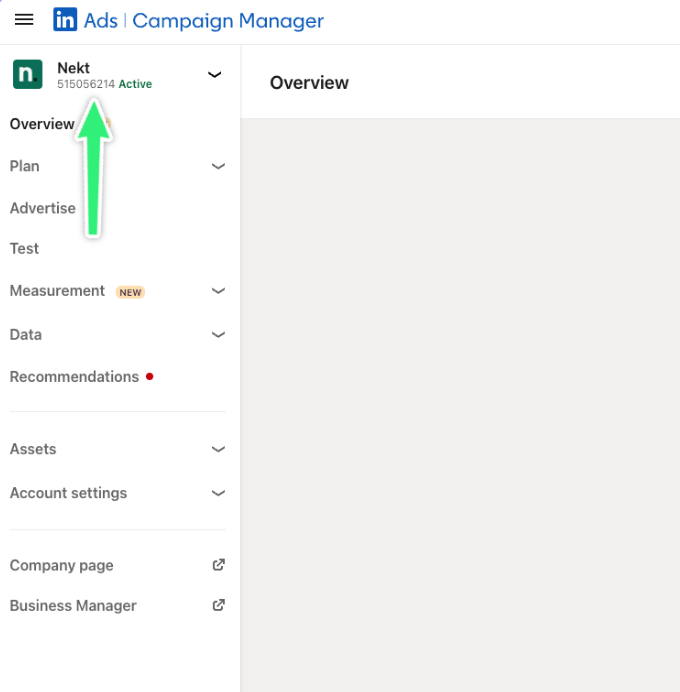
Task: Expand the Data section chevron
Action: coord(218,335)
